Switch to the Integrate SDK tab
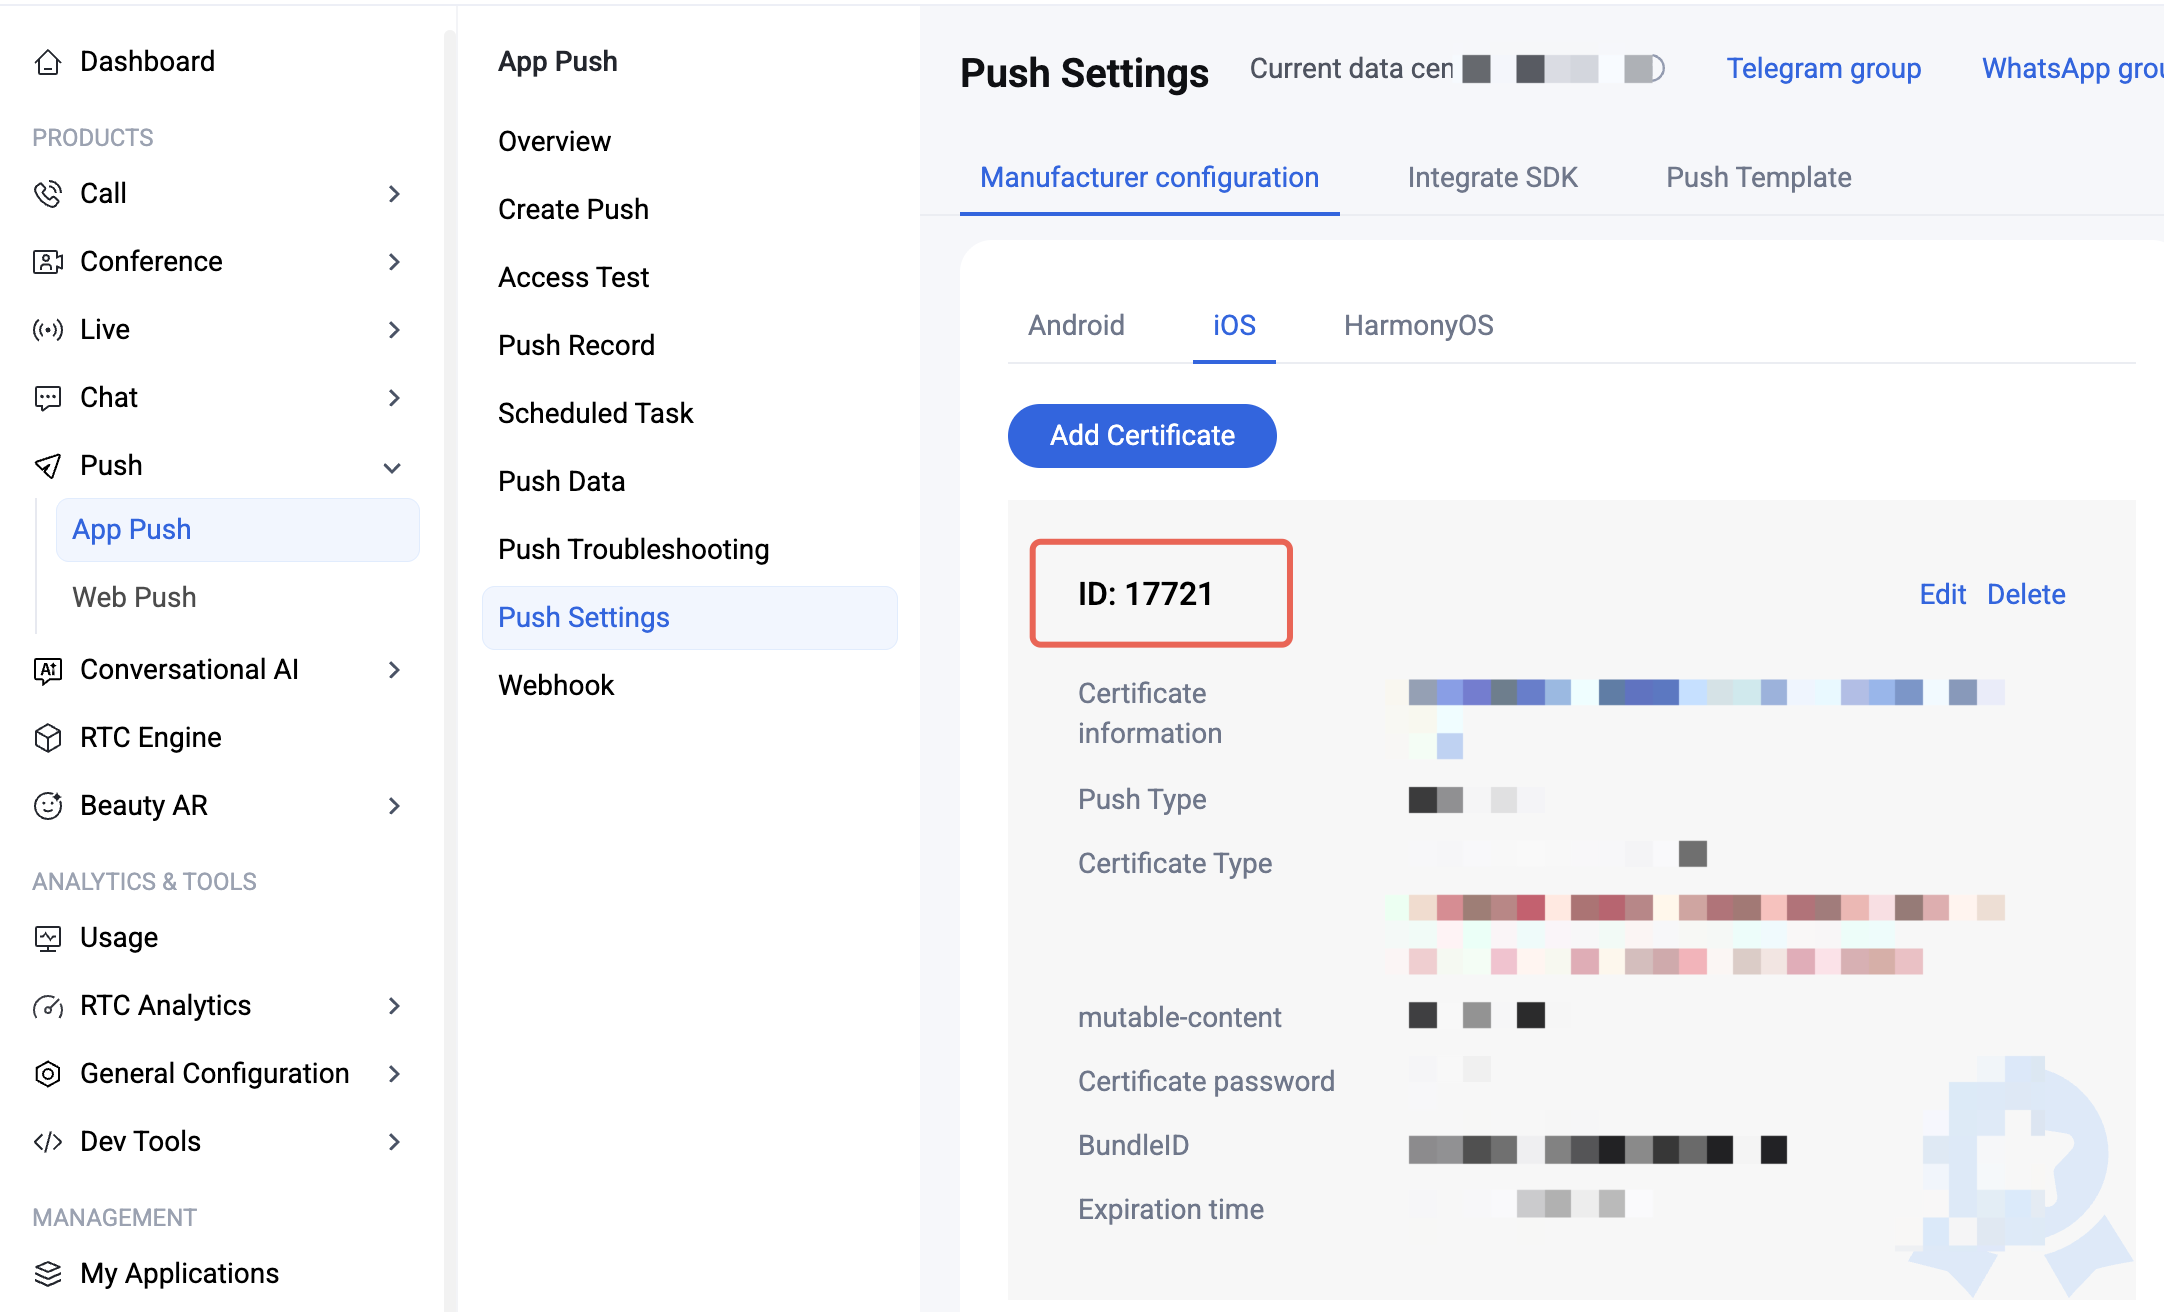2164x1312 pixels. 1492,178
